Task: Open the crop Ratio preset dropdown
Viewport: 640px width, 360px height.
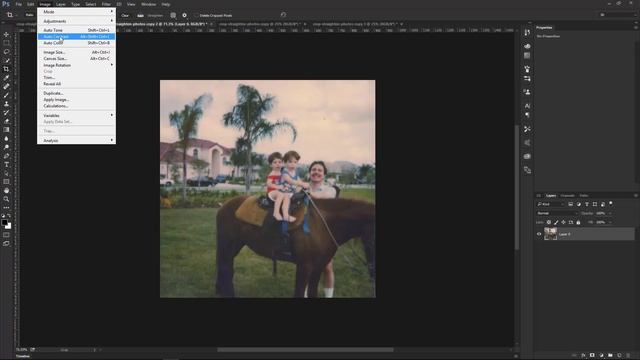Action: click(29, 15)
